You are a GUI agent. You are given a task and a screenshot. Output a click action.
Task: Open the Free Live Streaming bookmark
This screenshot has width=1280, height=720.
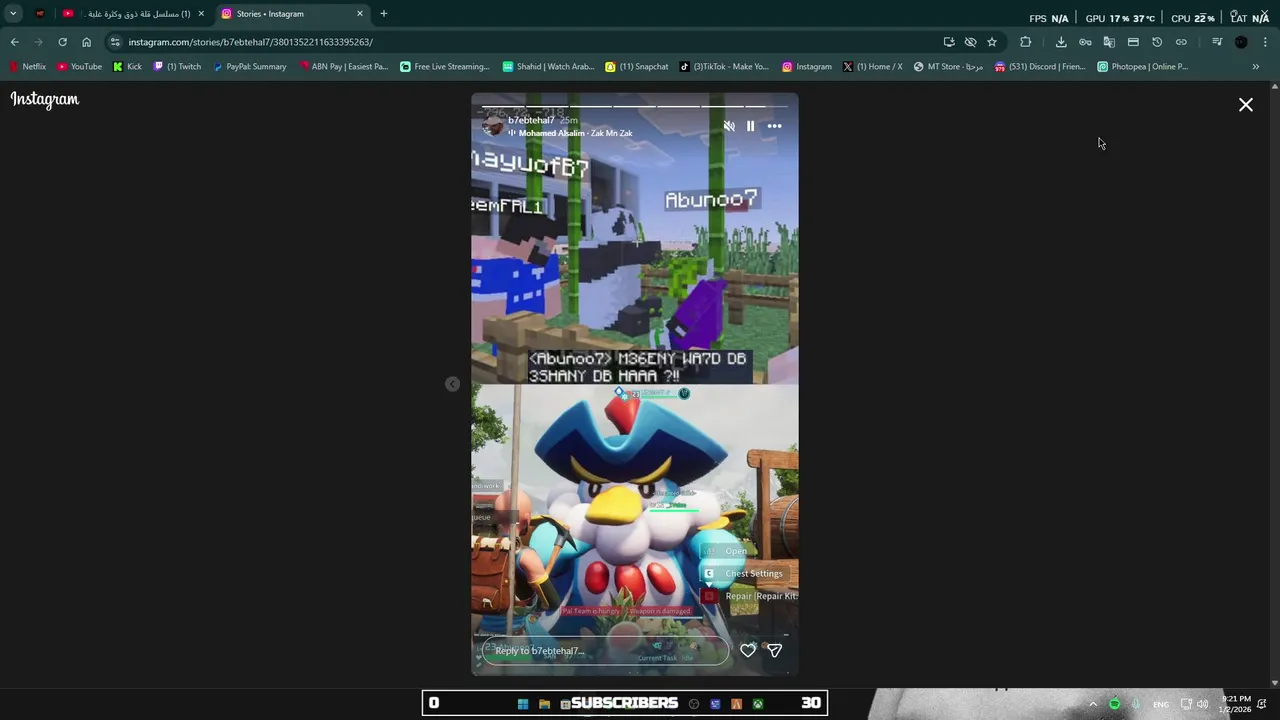tap(445, 67)
